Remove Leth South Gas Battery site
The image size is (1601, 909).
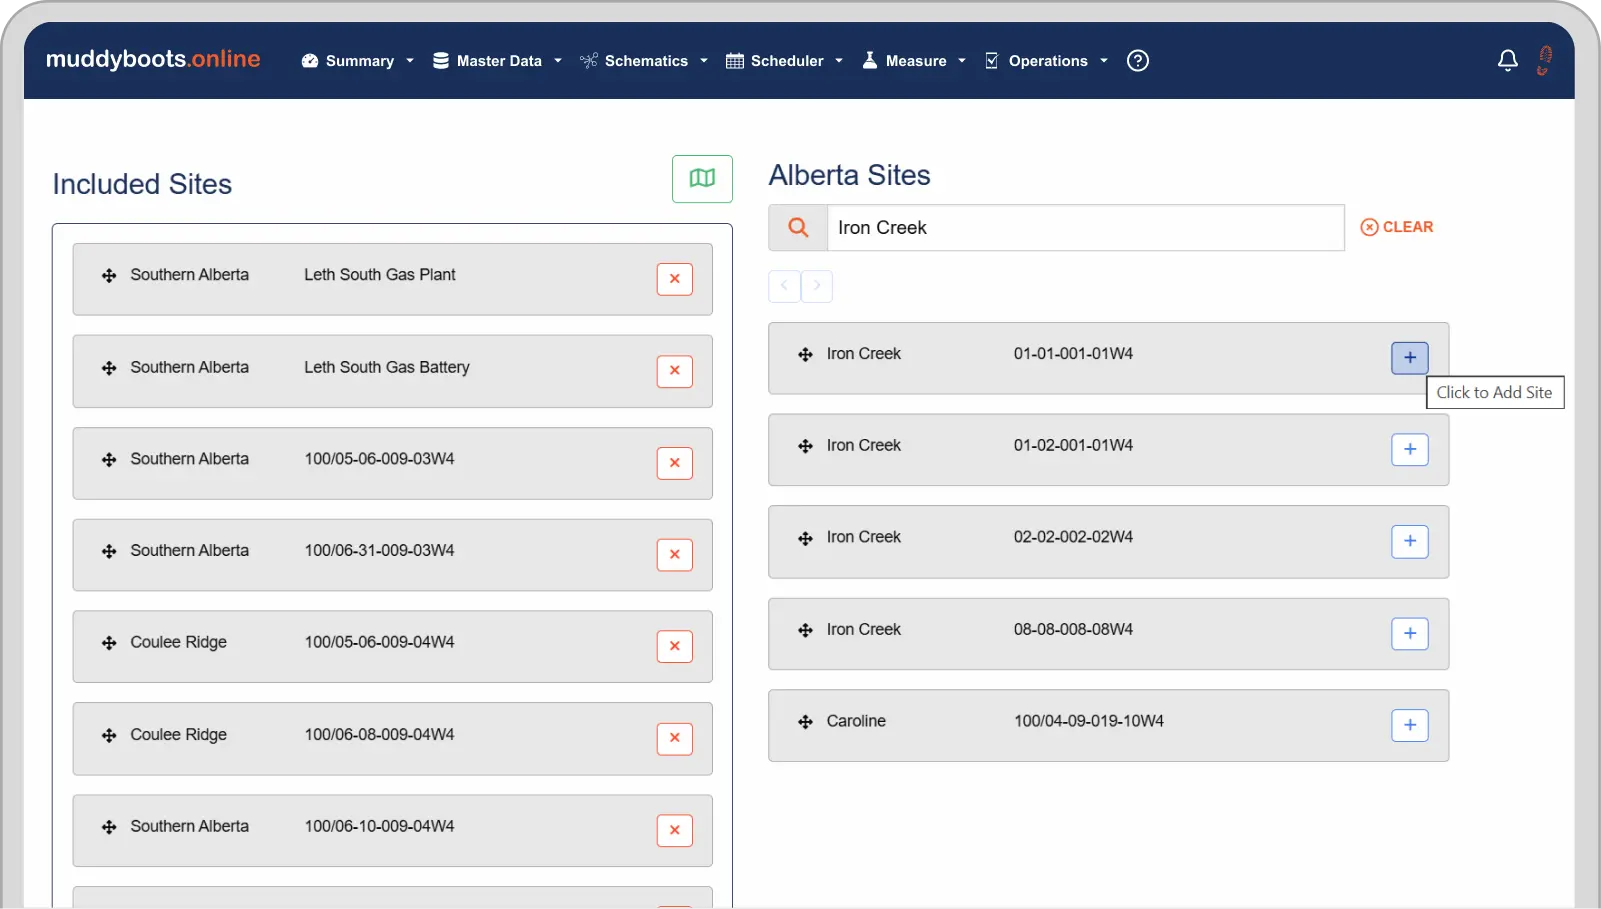pos(674,371)
